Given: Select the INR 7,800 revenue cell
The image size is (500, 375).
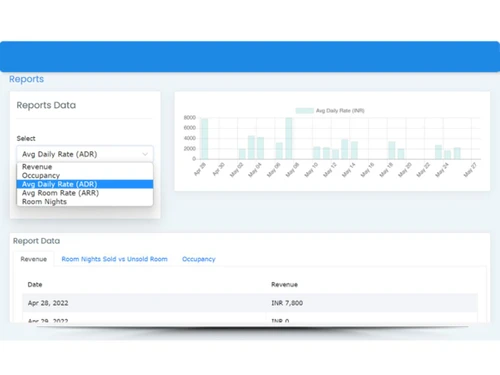Looking at the screenshot, I should 287,303.
